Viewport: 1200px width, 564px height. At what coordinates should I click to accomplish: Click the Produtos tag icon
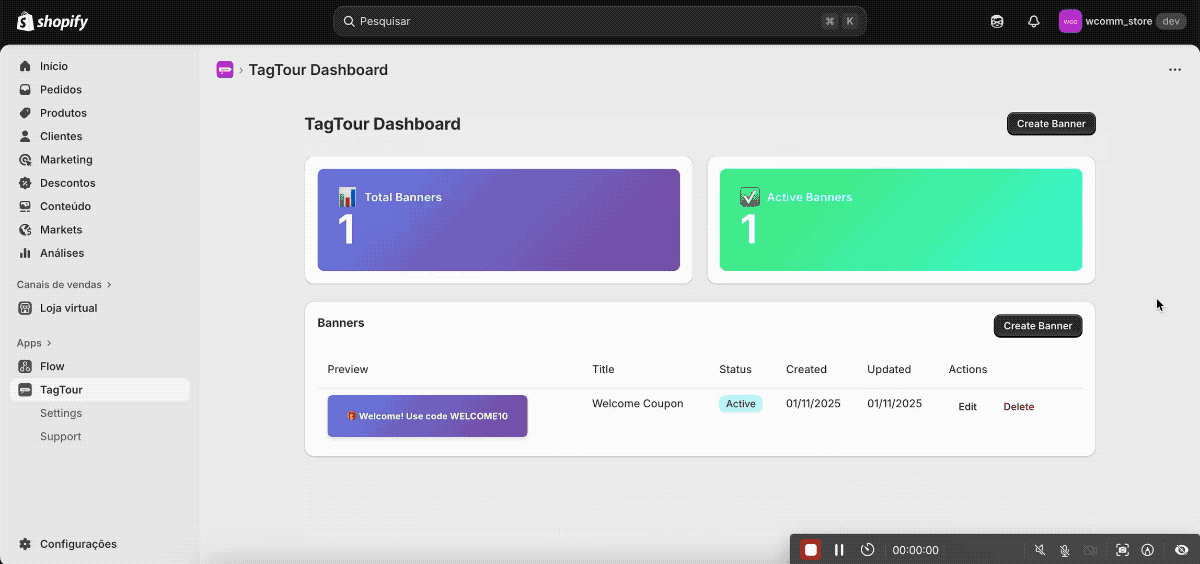point(25,113)
